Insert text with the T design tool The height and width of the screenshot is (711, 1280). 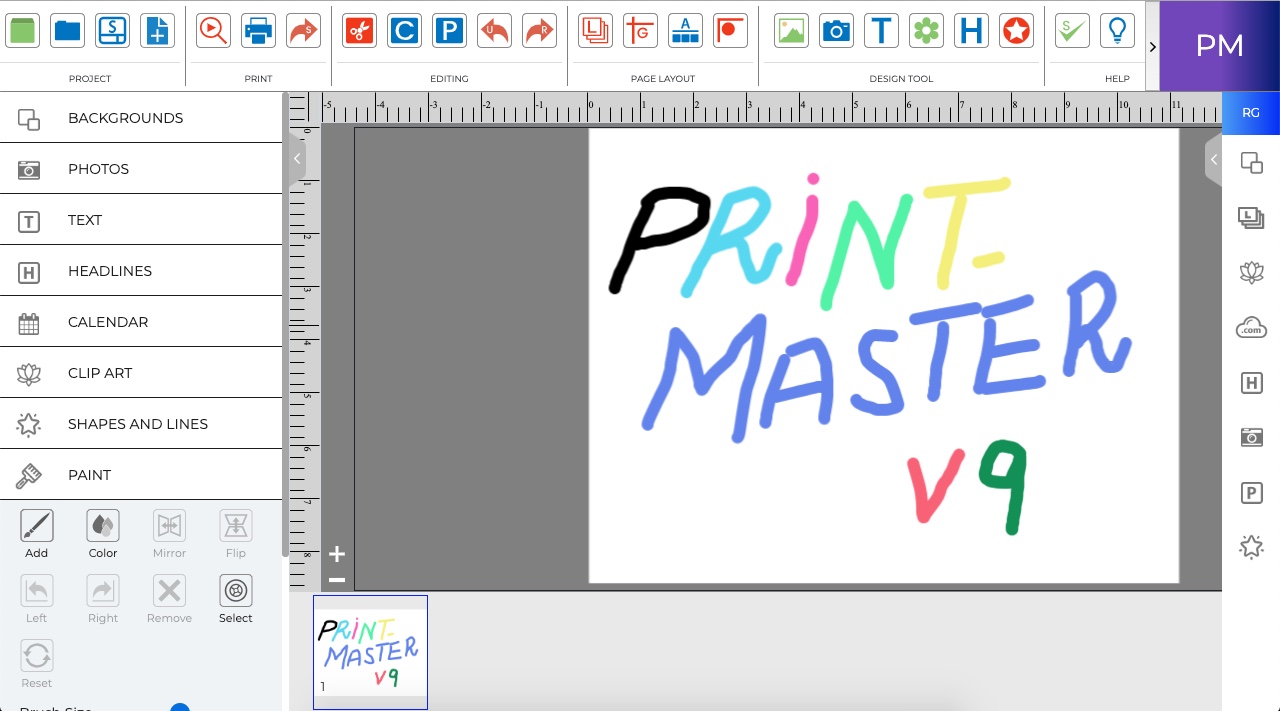[x=881, y=30]
